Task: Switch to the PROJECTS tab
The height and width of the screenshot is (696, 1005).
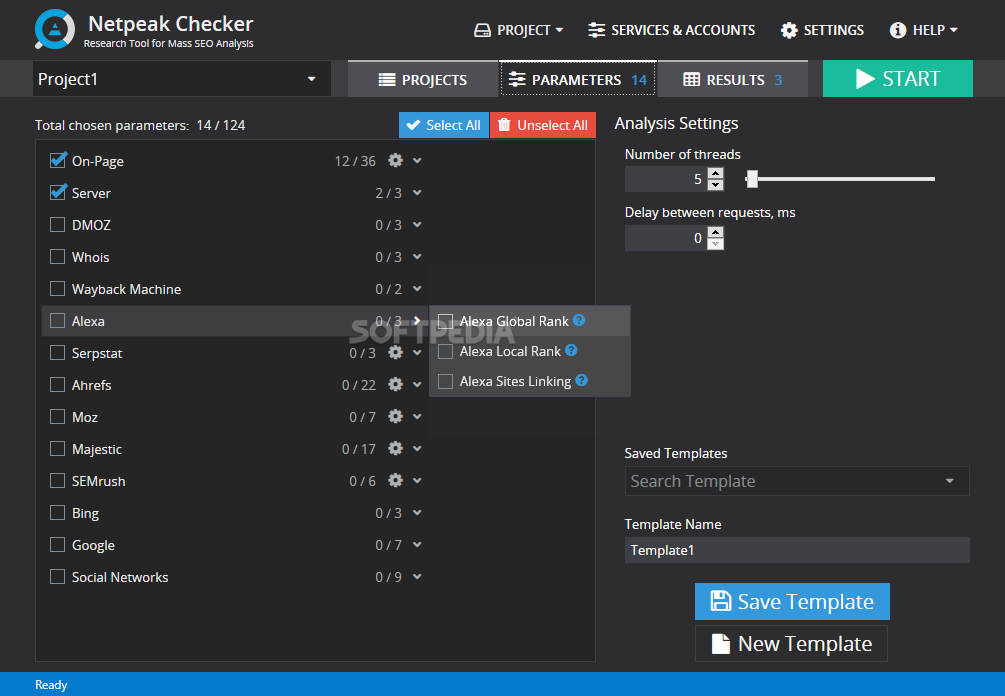Action: click(x=423, y=79)
